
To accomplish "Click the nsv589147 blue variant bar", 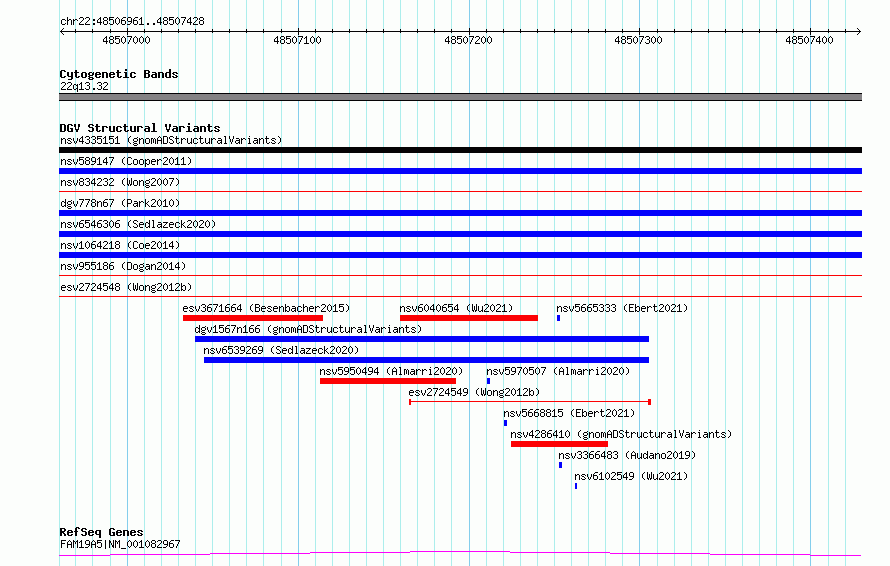I will (460, 171).
